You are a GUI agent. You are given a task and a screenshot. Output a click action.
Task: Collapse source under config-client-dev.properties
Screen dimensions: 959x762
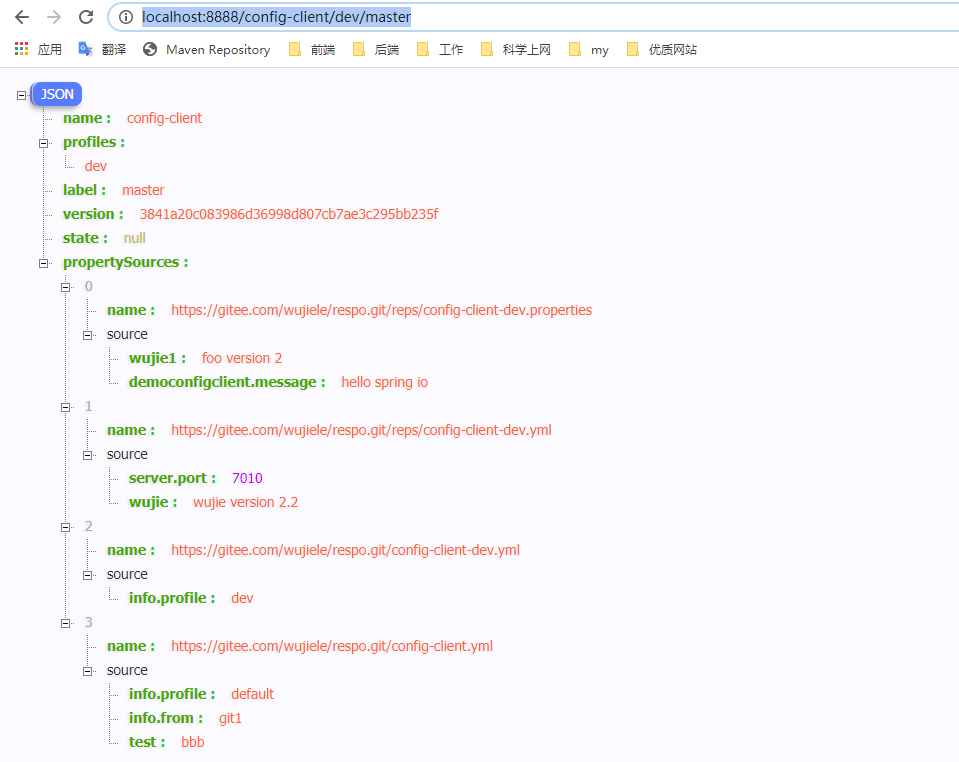pos(87,335)
